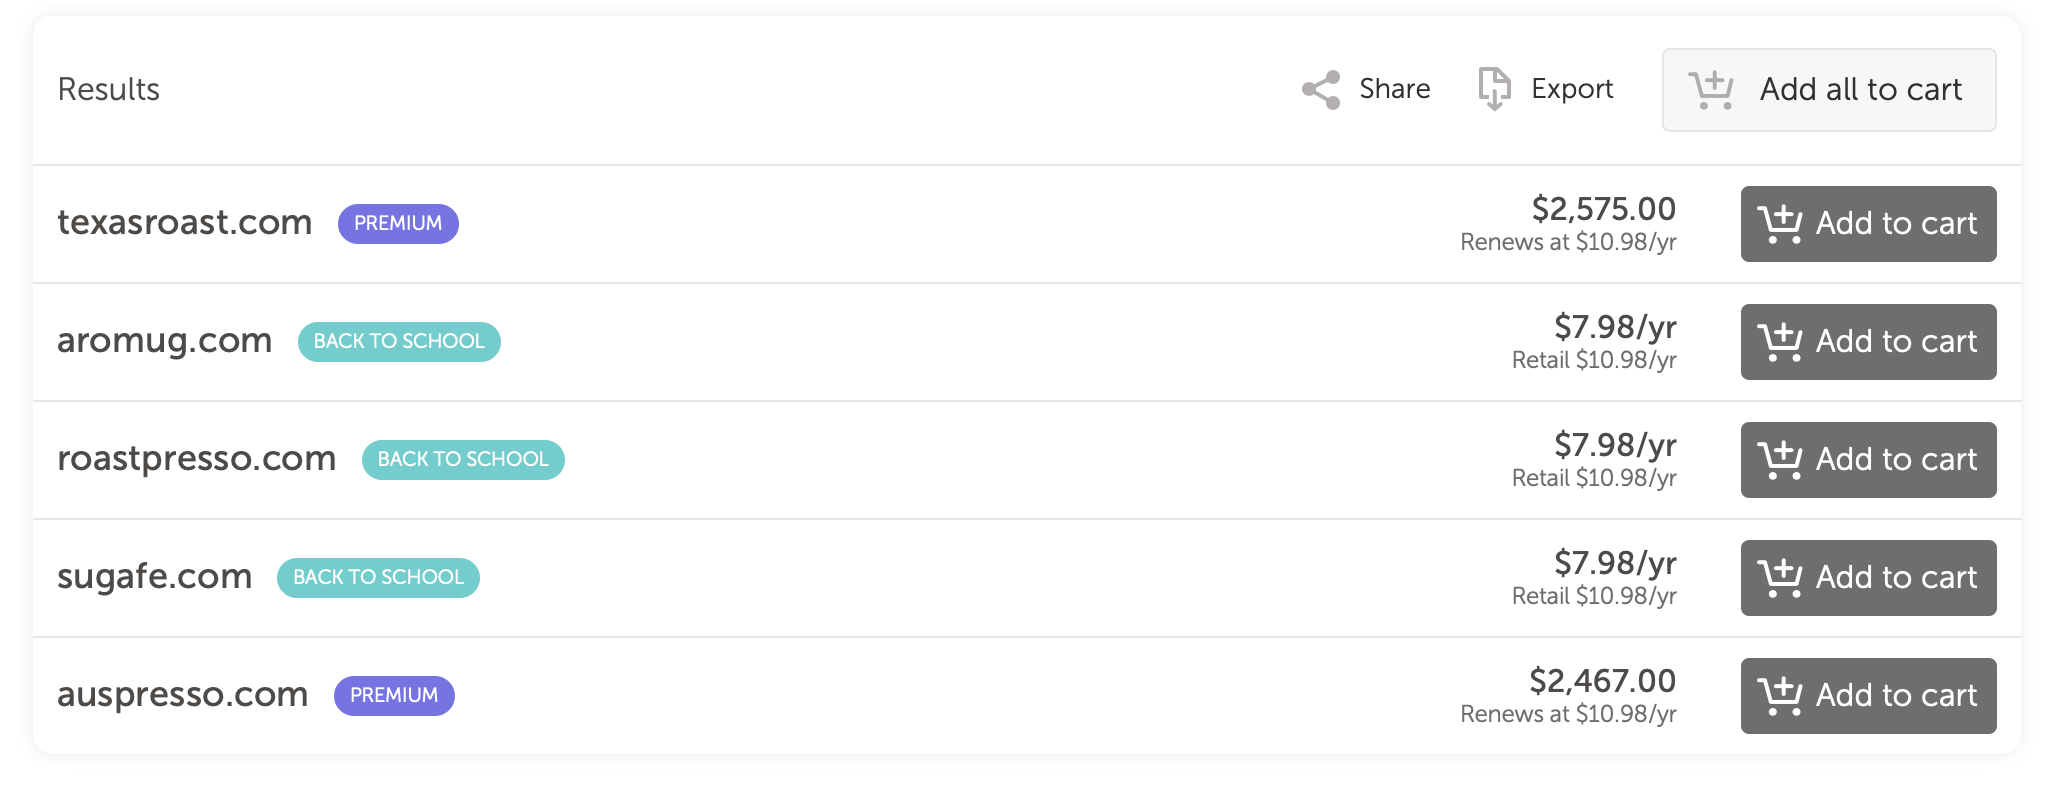Image resolution: width=2054 pixels, height=790 pixels.
Task: Click cart icon for auspresso.com
Action: [1780, 696]
